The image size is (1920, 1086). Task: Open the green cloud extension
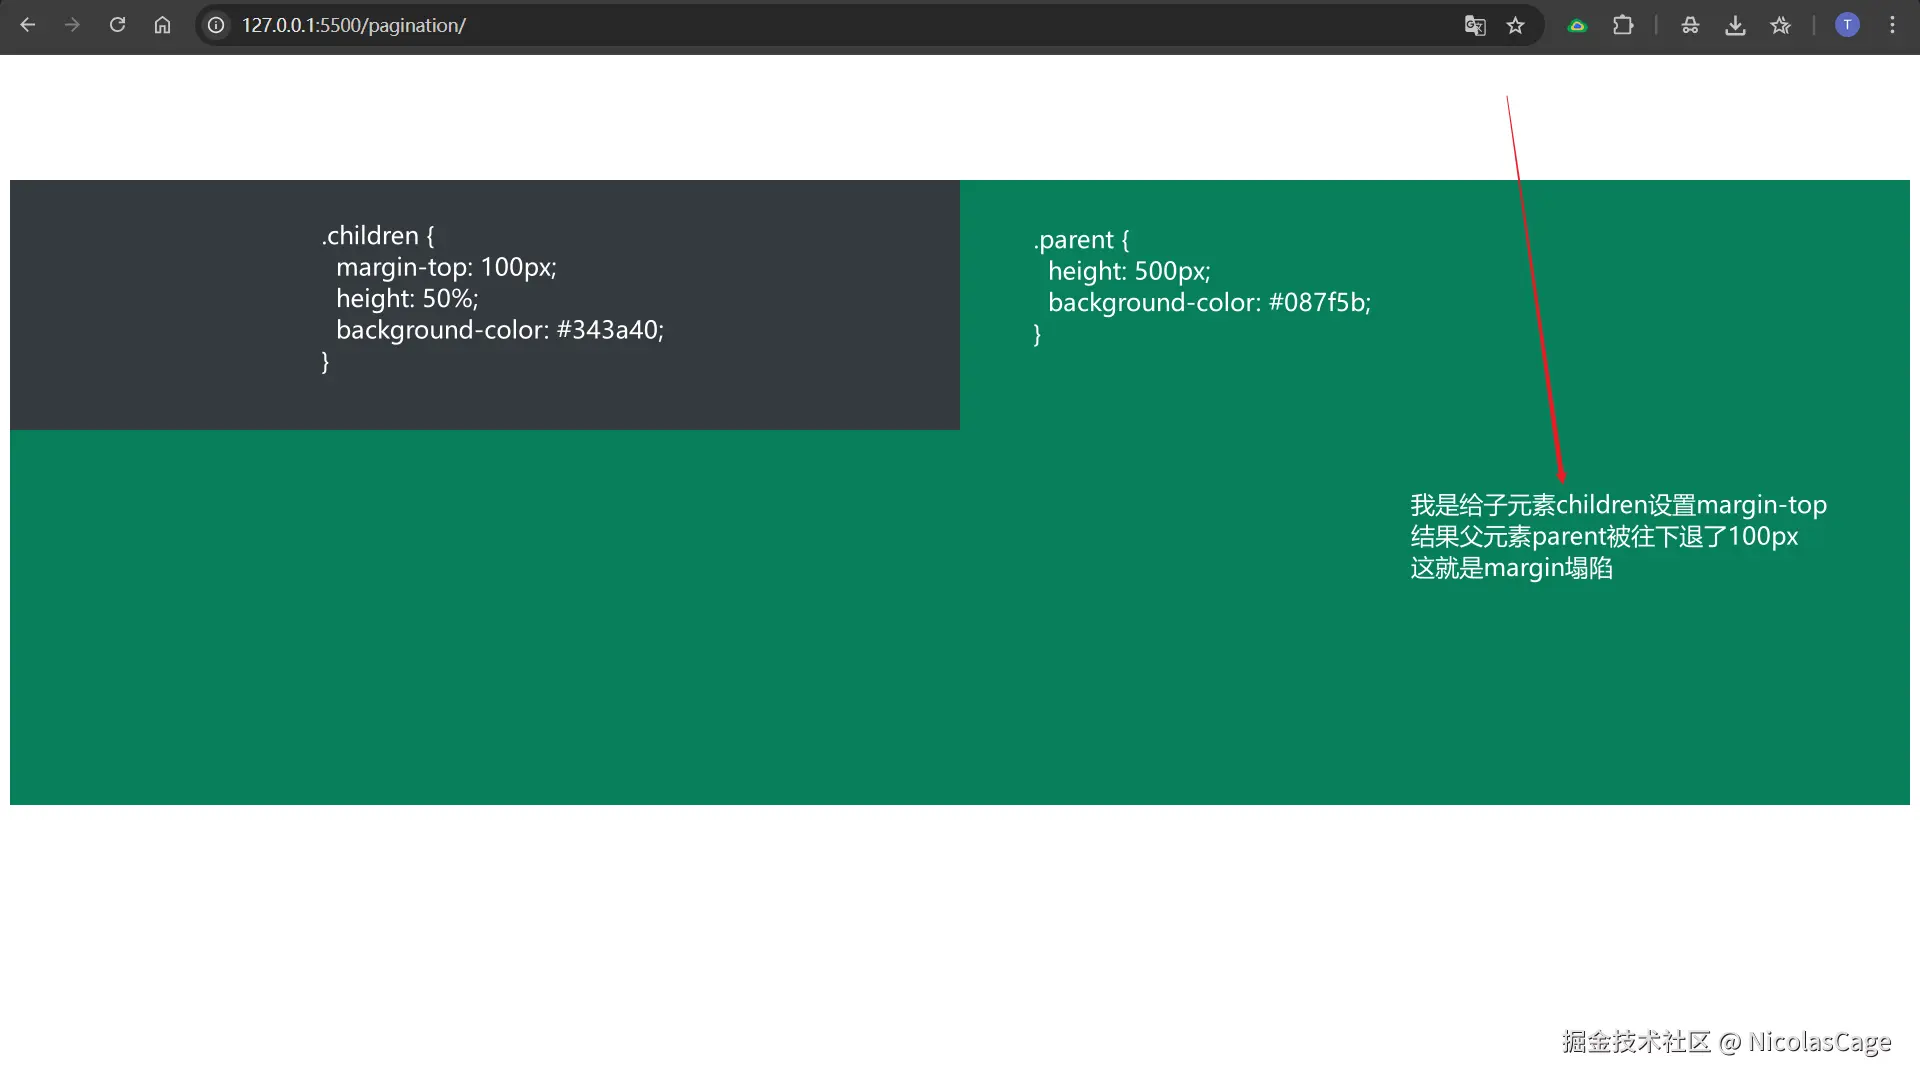click(1577, 25)
